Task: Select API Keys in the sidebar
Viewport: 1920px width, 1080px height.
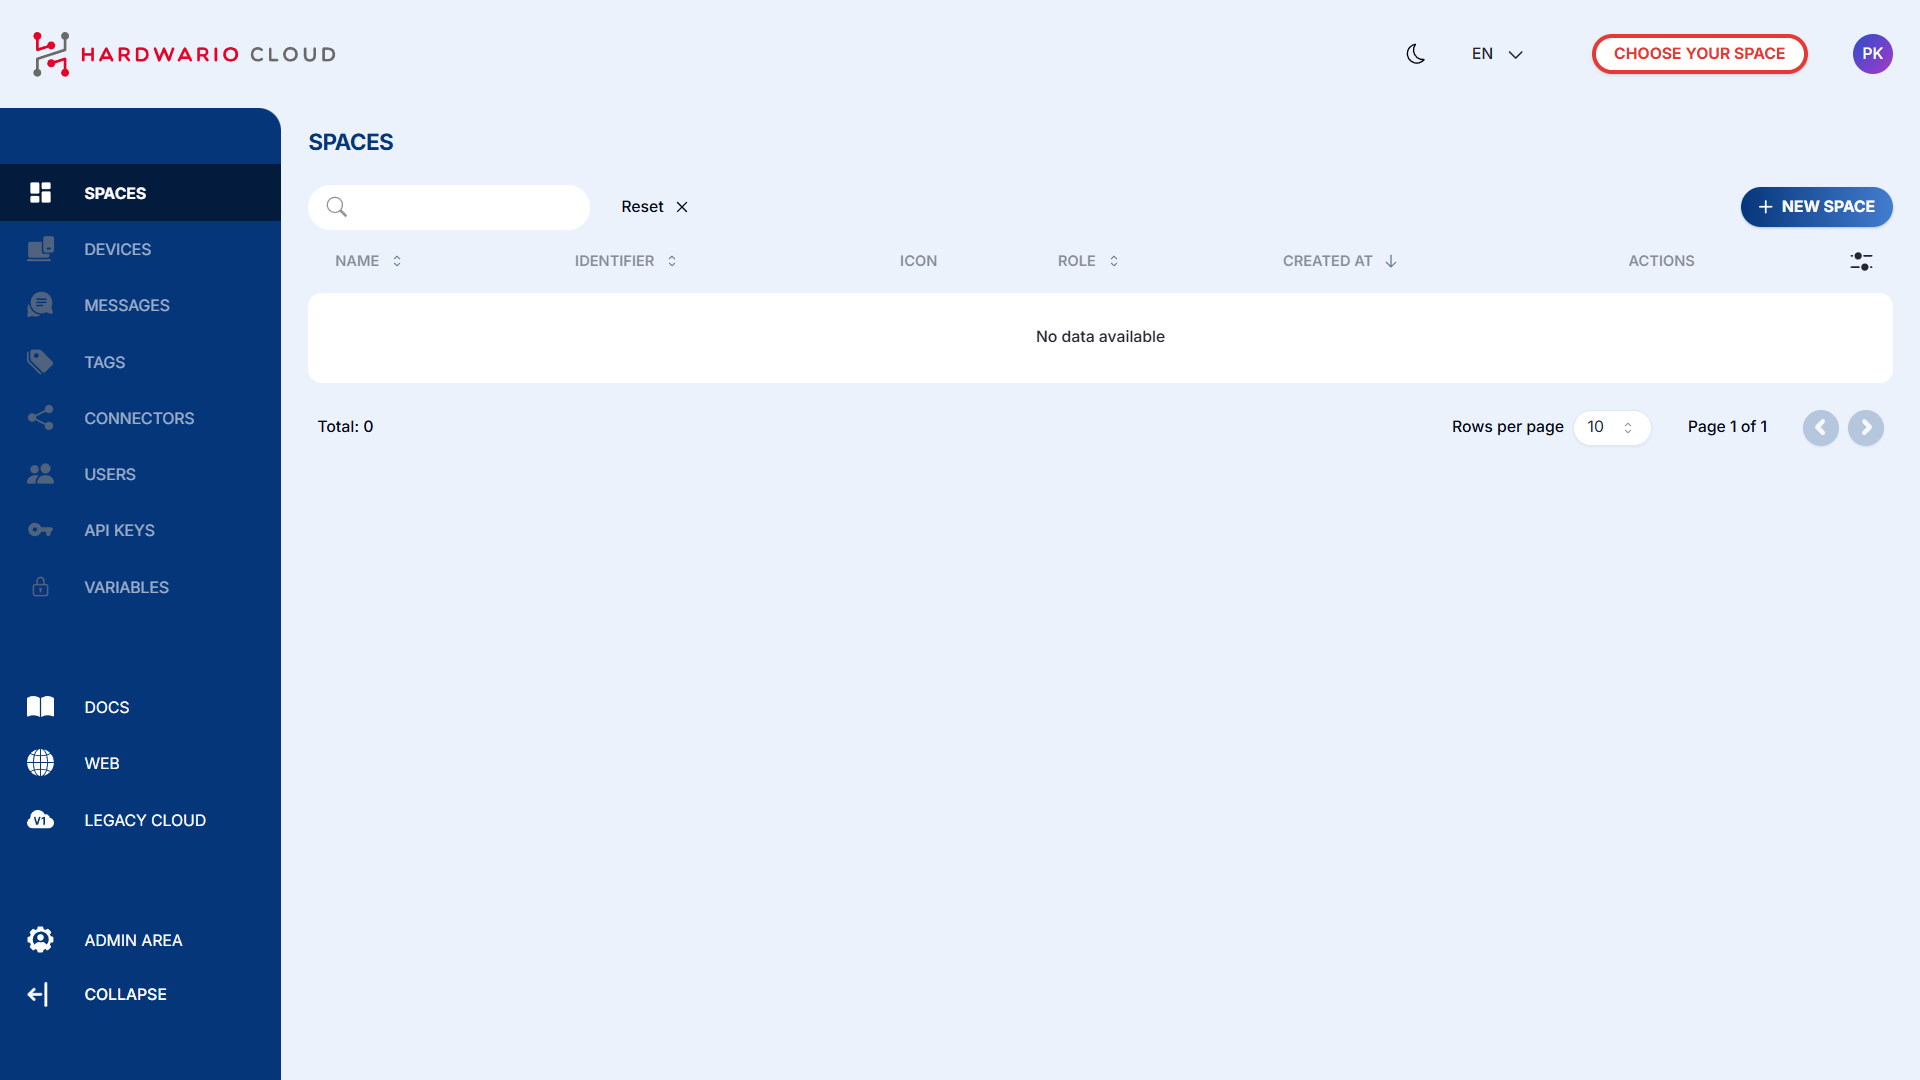Action: tap(119, 530)
